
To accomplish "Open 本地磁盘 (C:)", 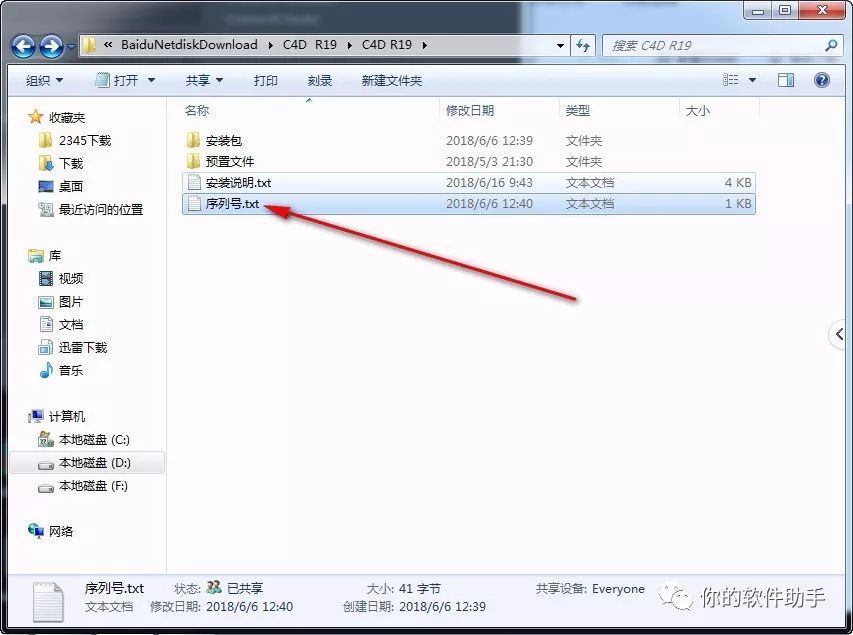I will pos(94,440).
